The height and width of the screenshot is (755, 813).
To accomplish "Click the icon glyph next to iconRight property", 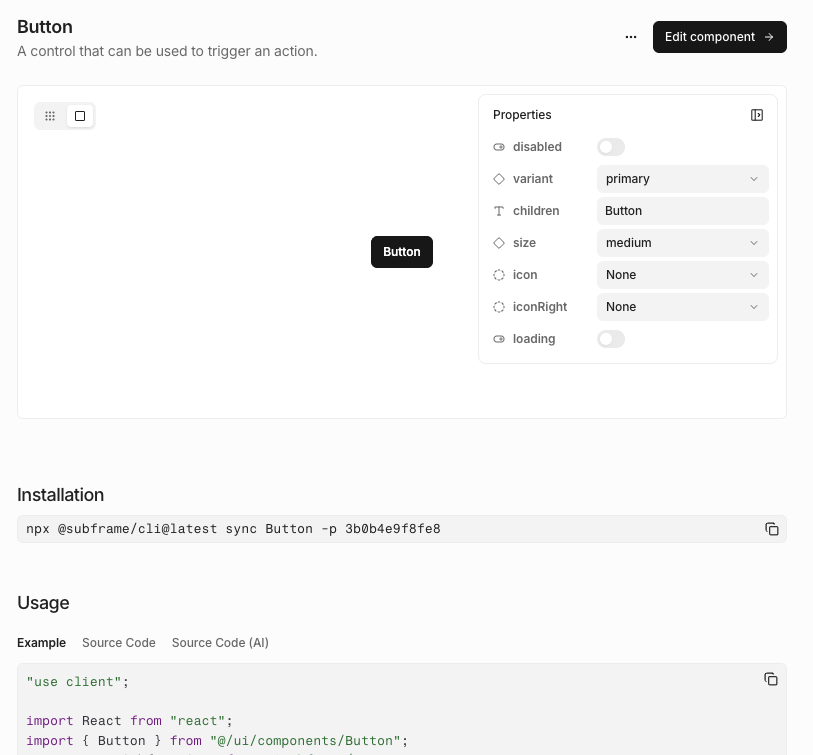I will [x=499, y=307].
